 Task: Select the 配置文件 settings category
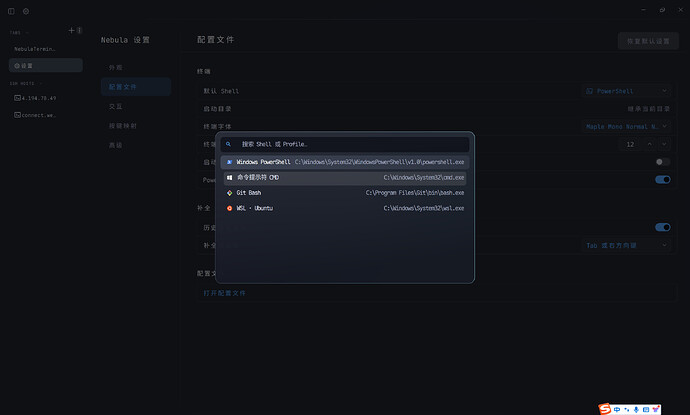pos(136,87)
